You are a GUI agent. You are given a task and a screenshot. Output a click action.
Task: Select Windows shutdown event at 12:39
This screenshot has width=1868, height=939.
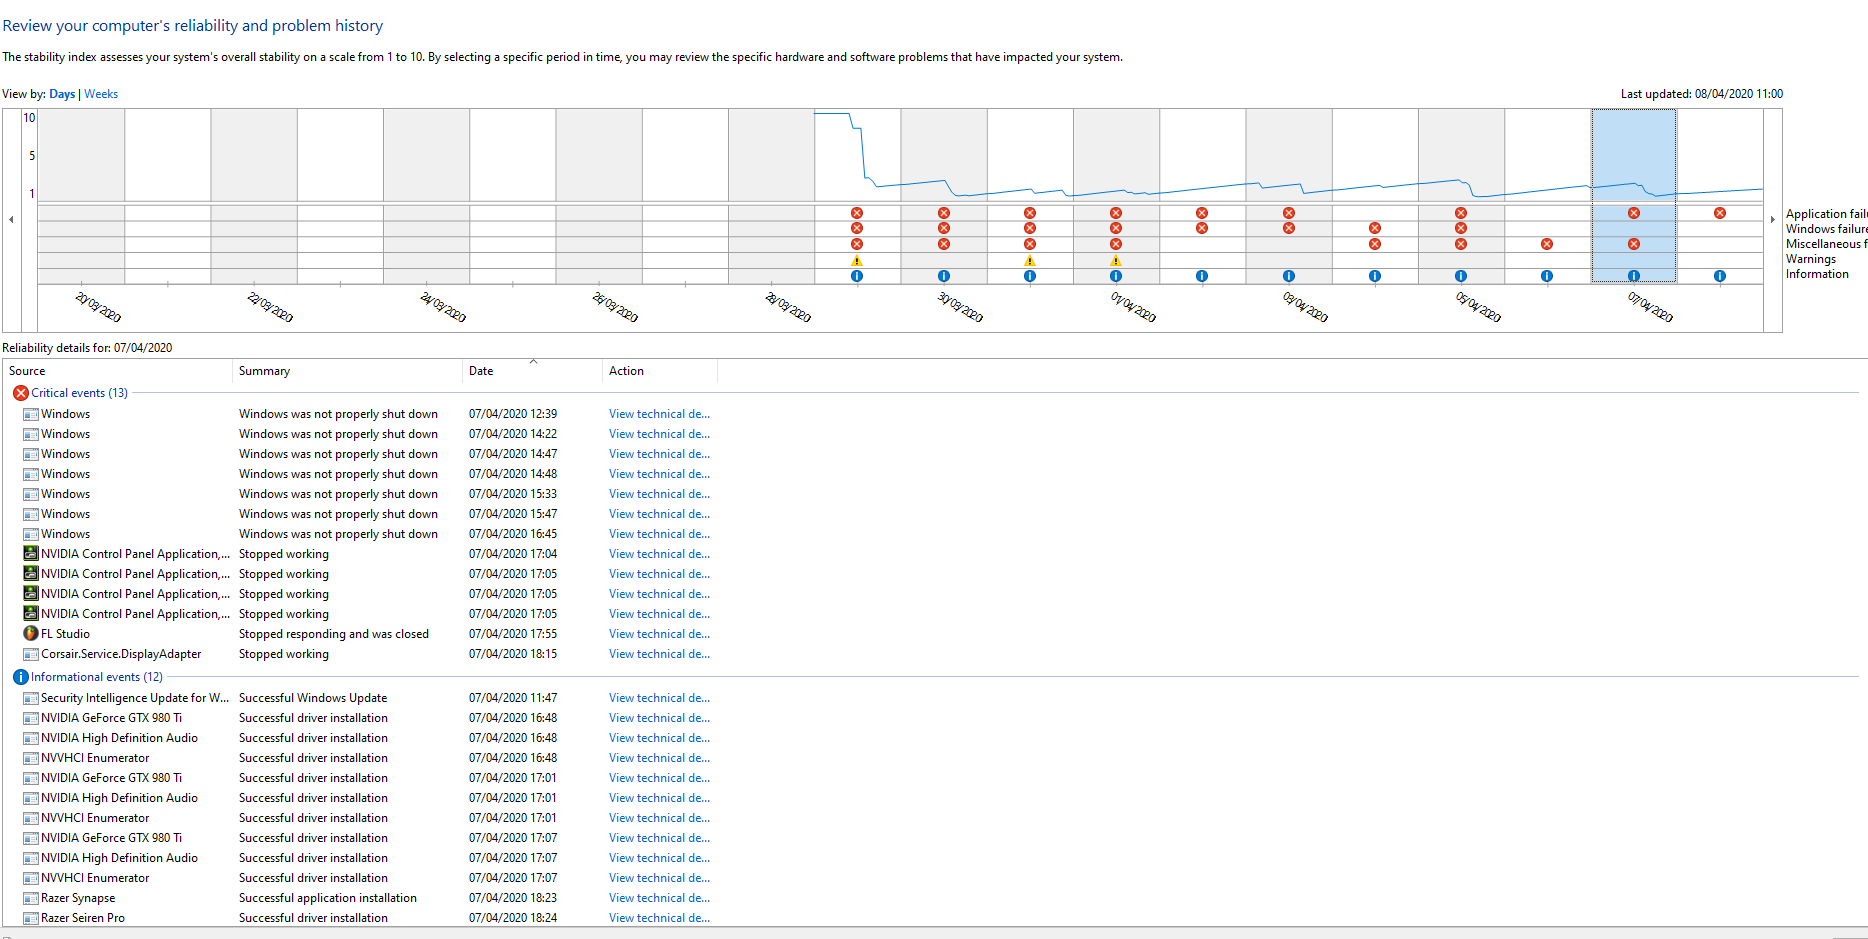(x=338, y=414)
